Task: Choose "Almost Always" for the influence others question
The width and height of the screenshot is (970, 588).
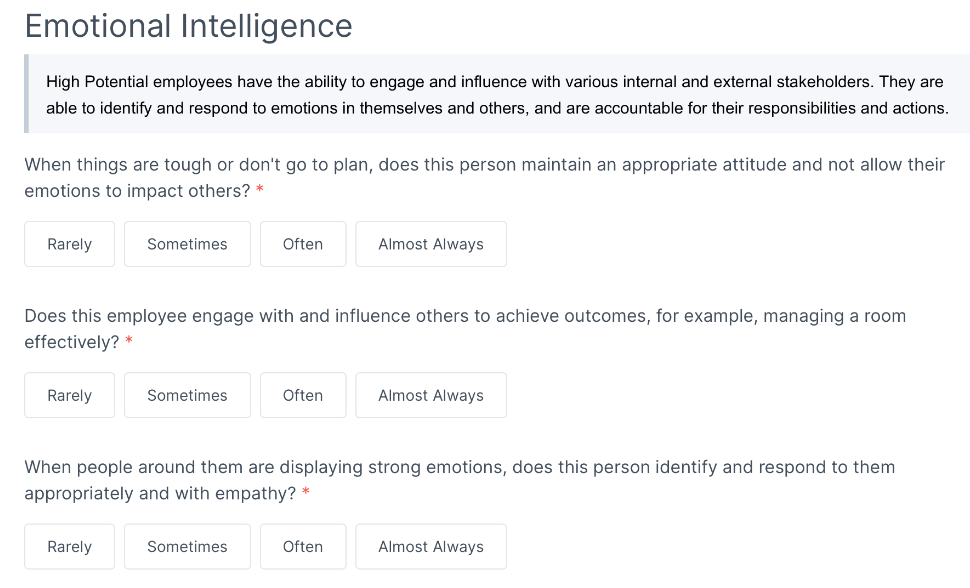Action: coord(430,395)
